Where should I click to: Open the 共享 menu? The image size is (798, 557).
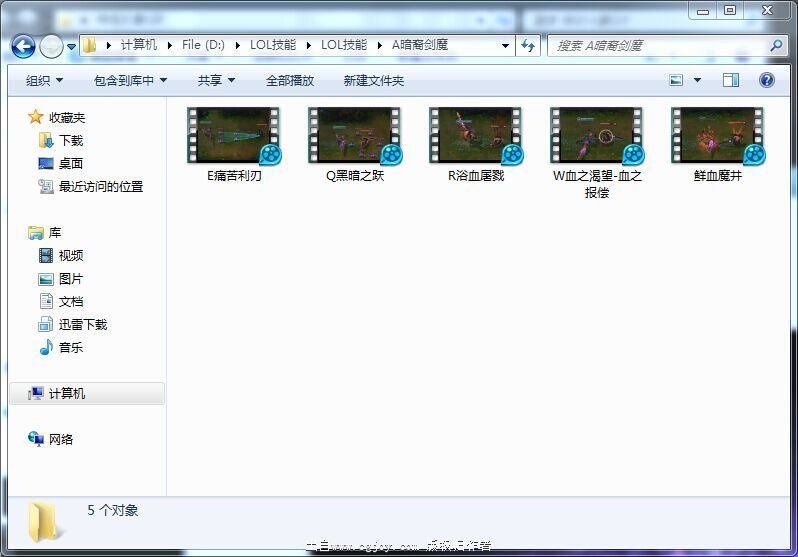click(216, 80)
